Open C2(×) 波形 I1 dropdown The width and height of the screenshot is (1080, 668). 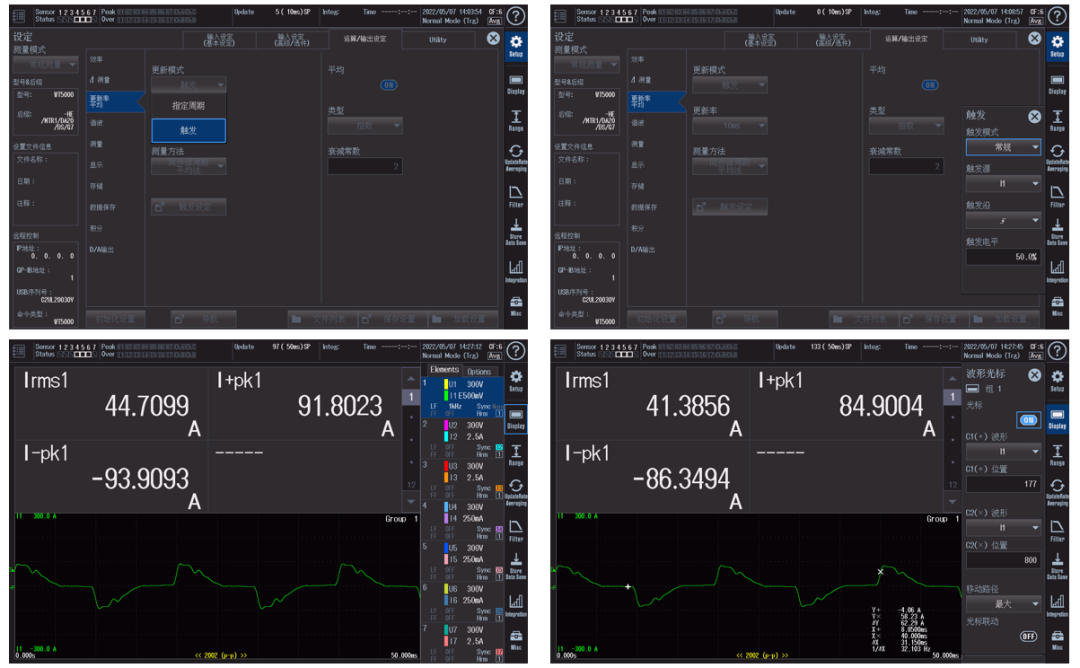tap(1003, 528)
